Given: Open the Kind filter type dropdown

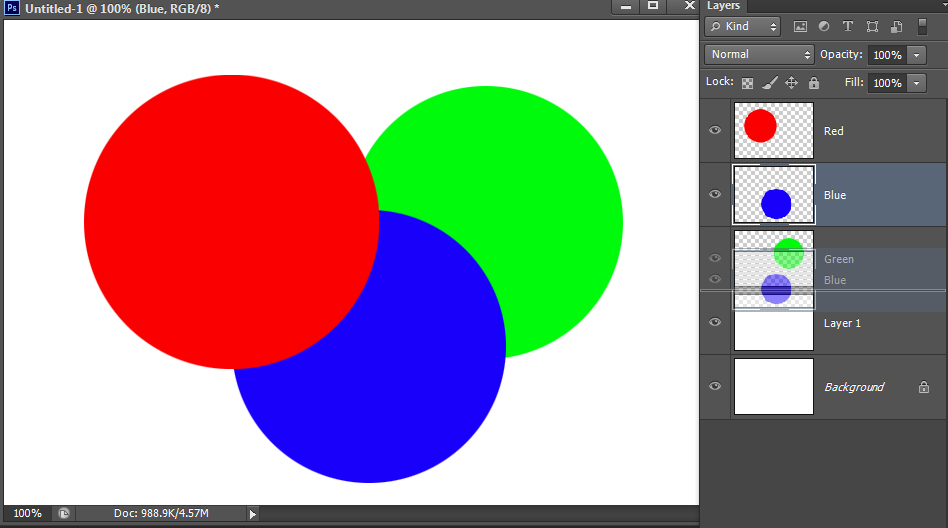Looking at the screenshot, I should pos(742,27).
